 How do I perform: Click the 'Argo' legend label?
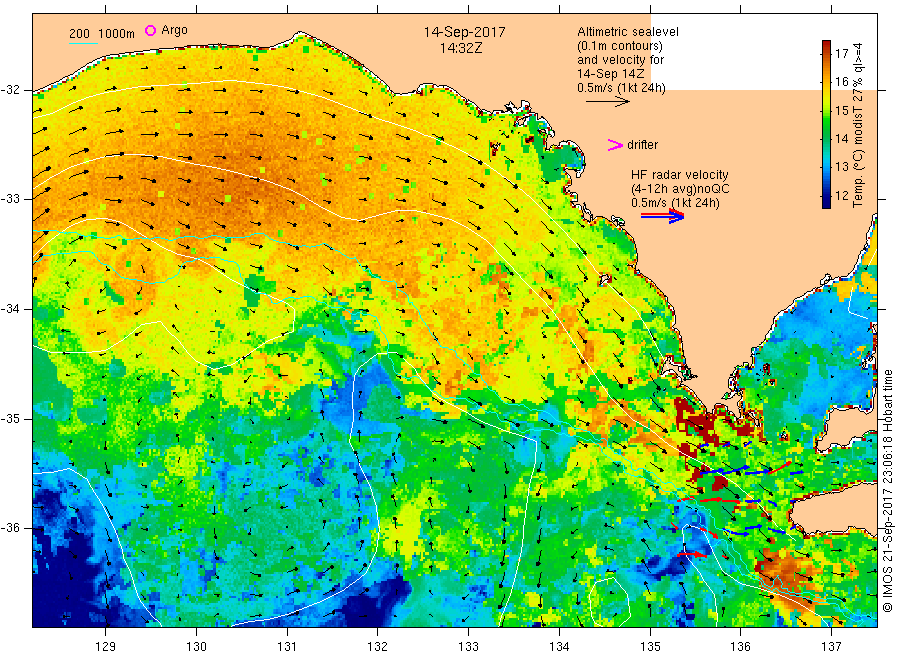[x=174, y=30]
